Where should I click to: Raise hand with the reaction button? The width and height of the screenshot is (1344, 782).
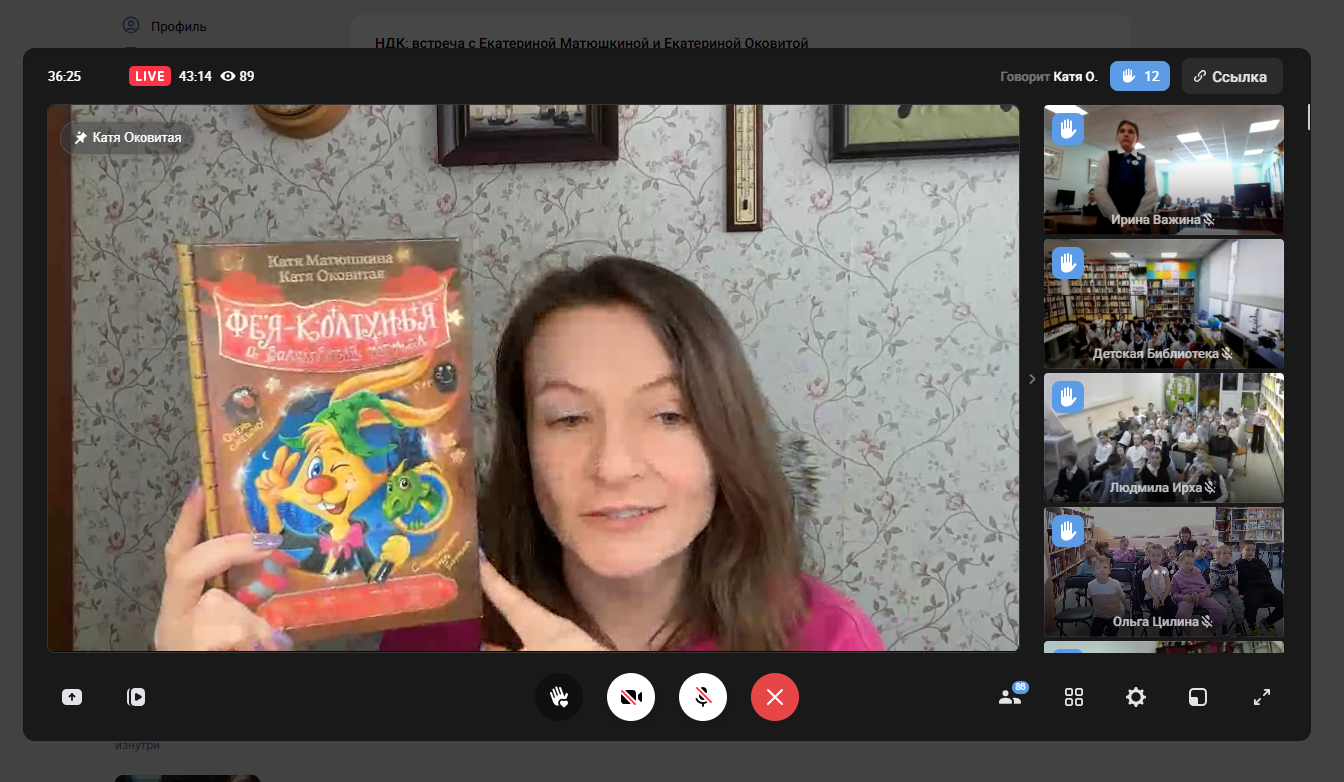tap(559, 697)
